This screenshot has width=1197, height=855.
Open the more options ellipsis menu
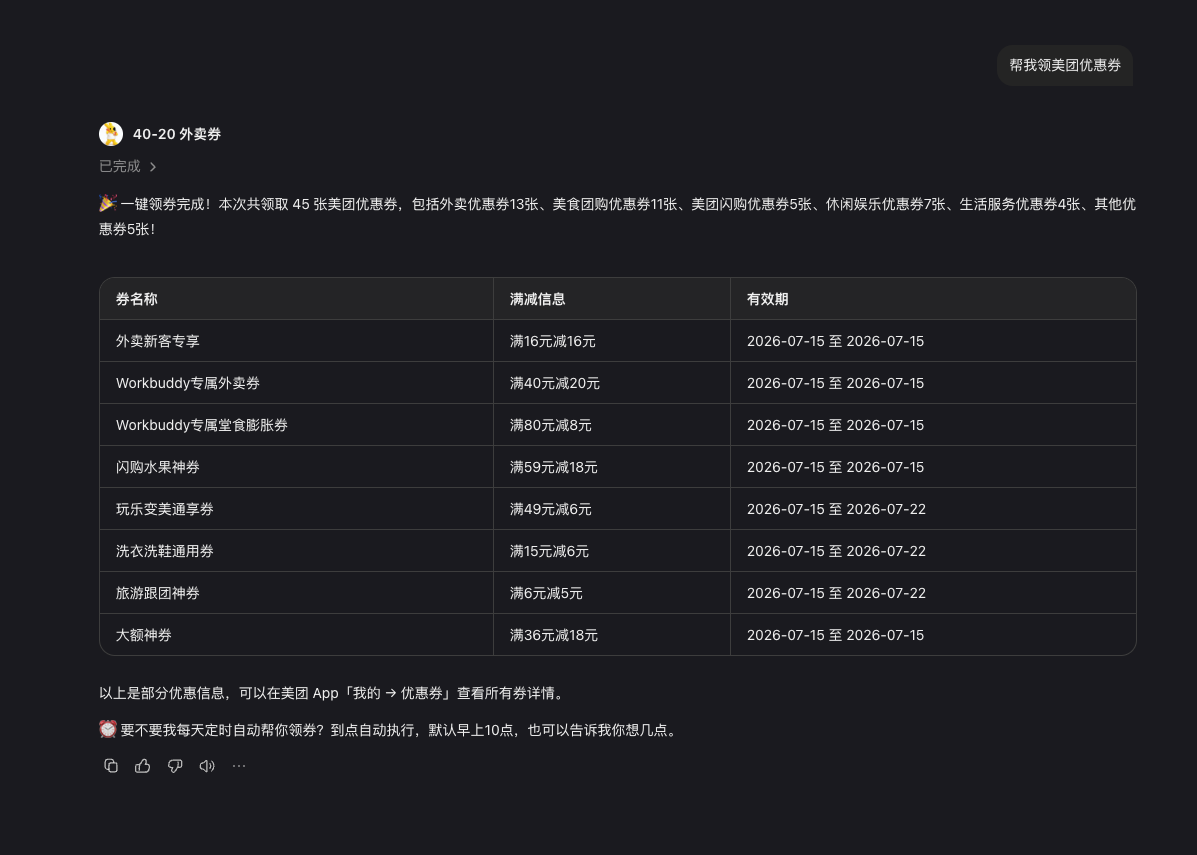[239, 766]
